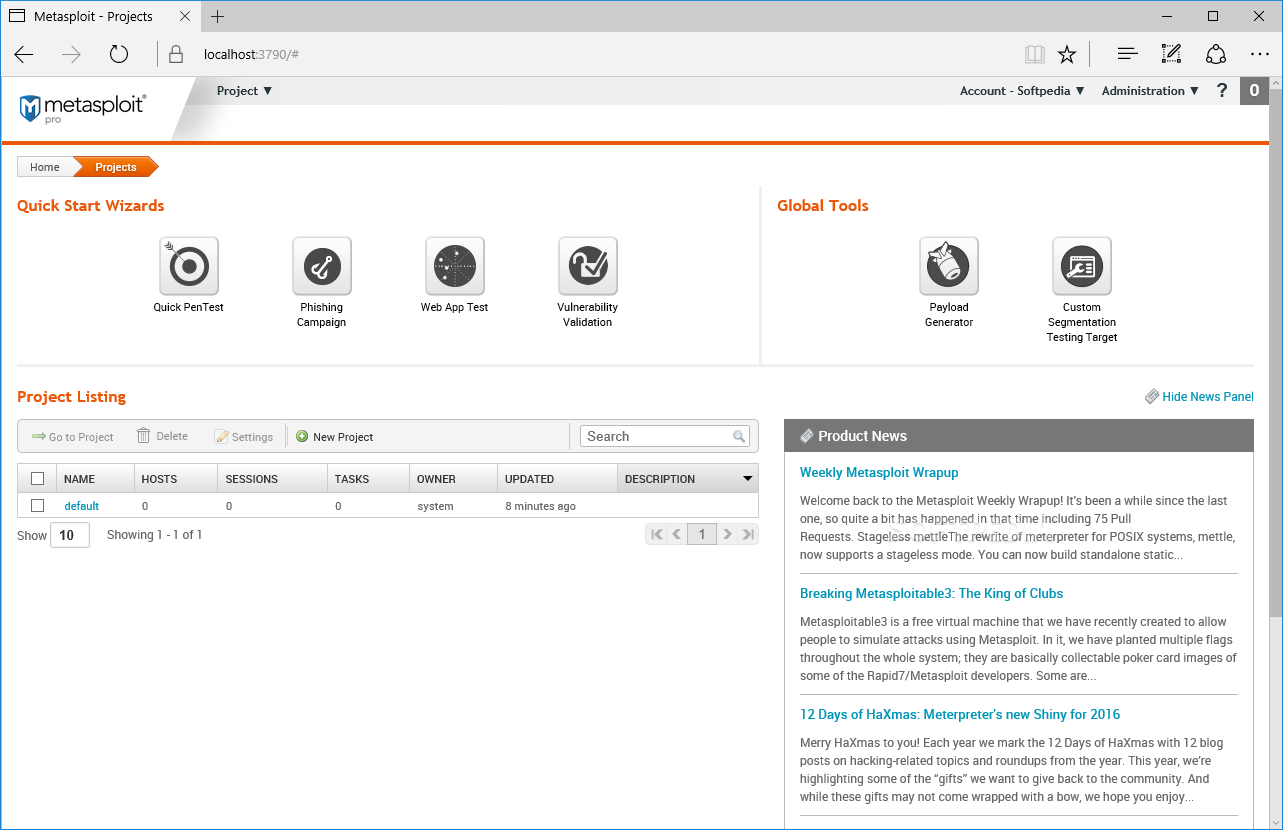Expand the Project menu
Viewport: 1283px width, 830px height.
pos(244,91)
